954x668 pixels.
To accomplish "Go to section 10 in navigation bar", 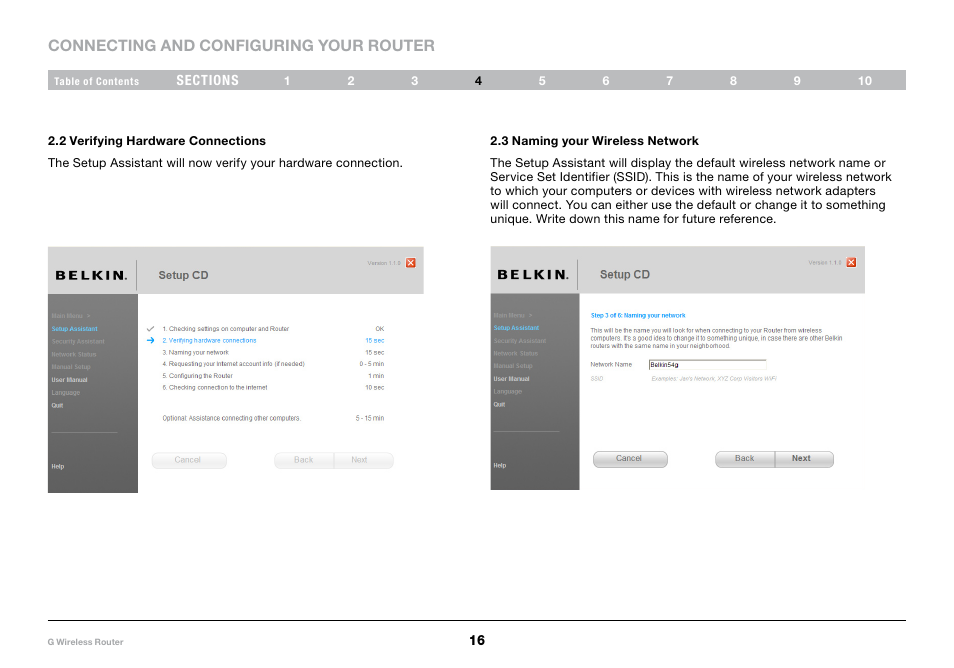I will tap(865, 81).
